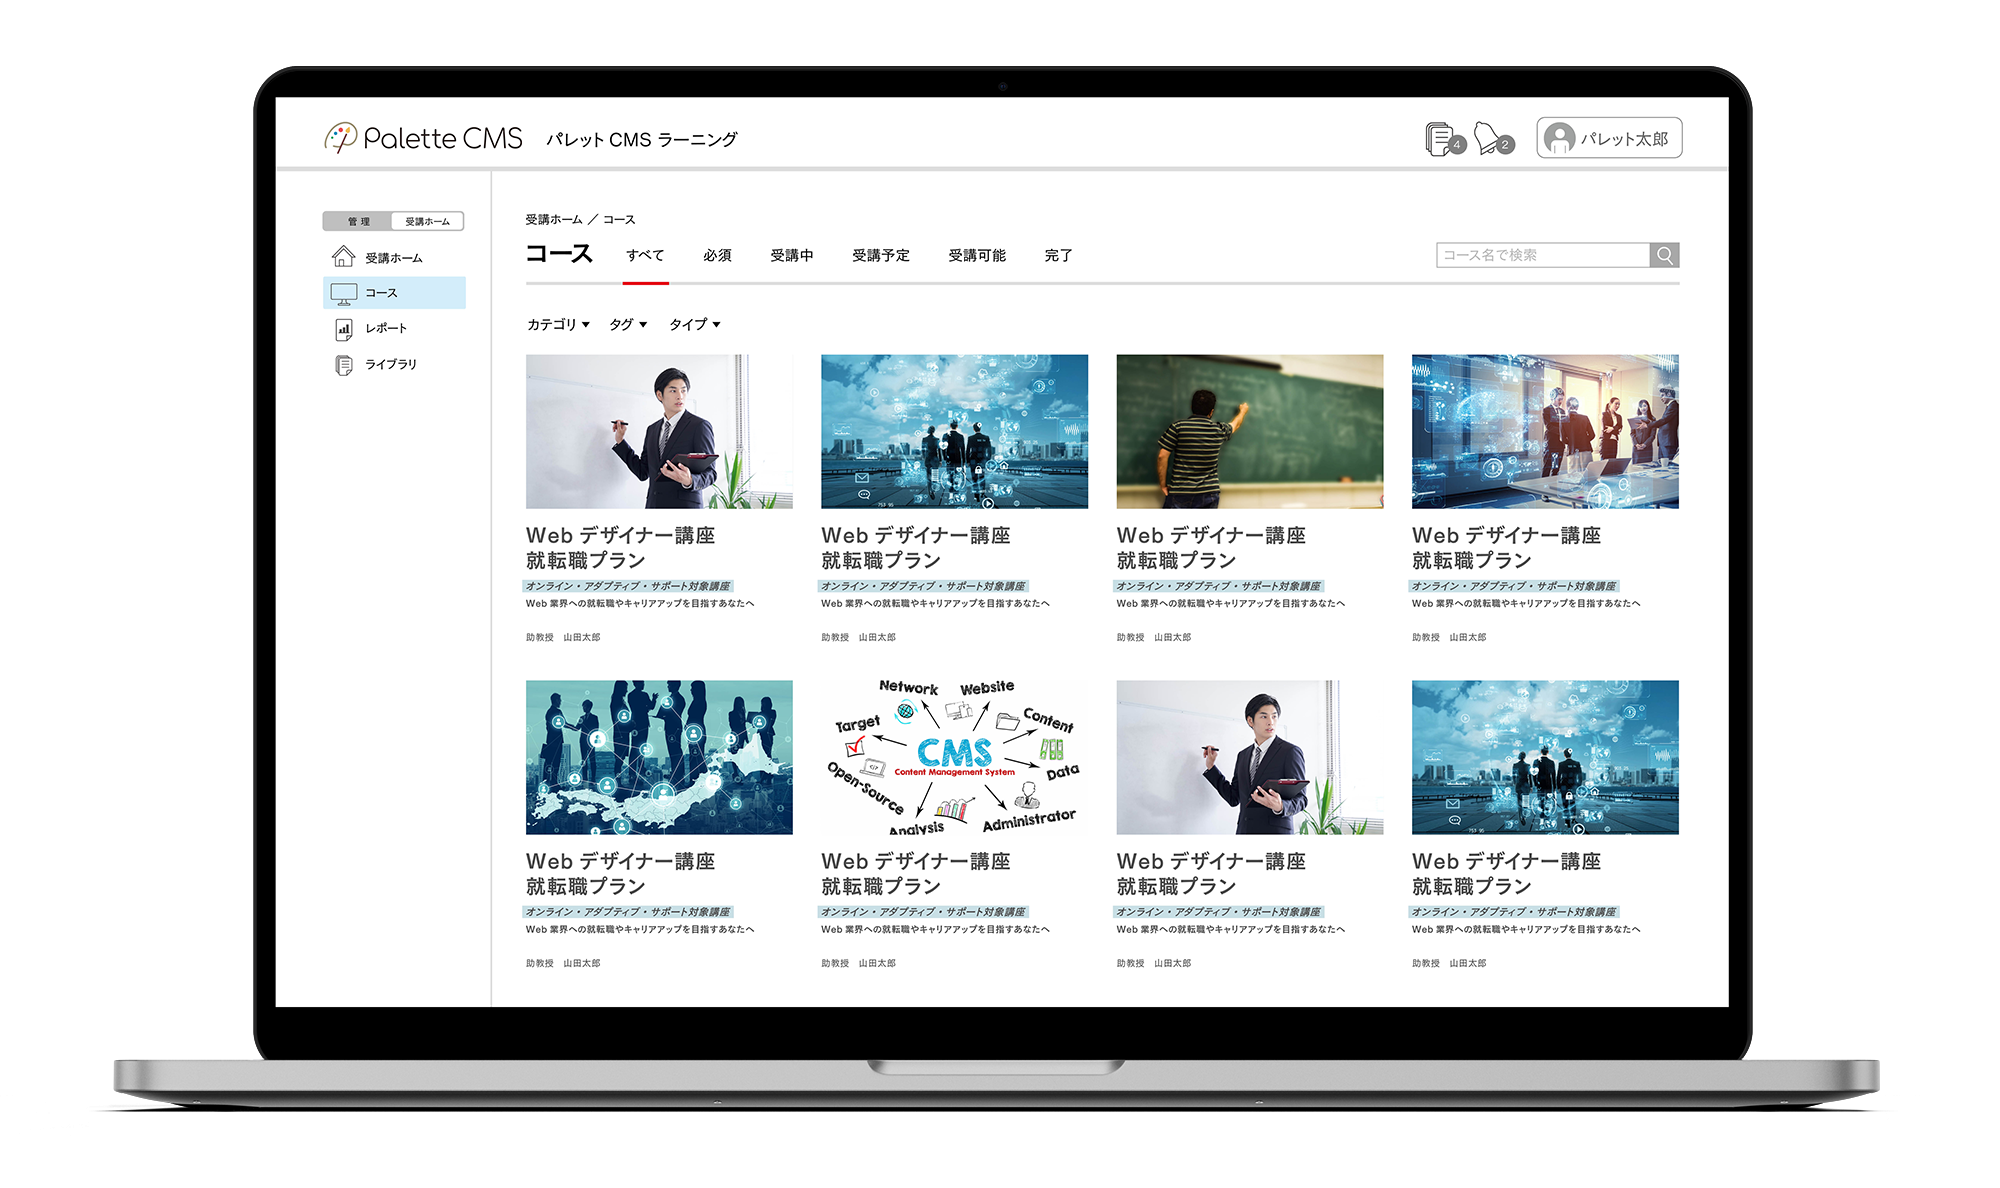Screen dimensions: 2000x1188
Task: Select the 受講予定 tab
Action: click(x=880, y=256)
